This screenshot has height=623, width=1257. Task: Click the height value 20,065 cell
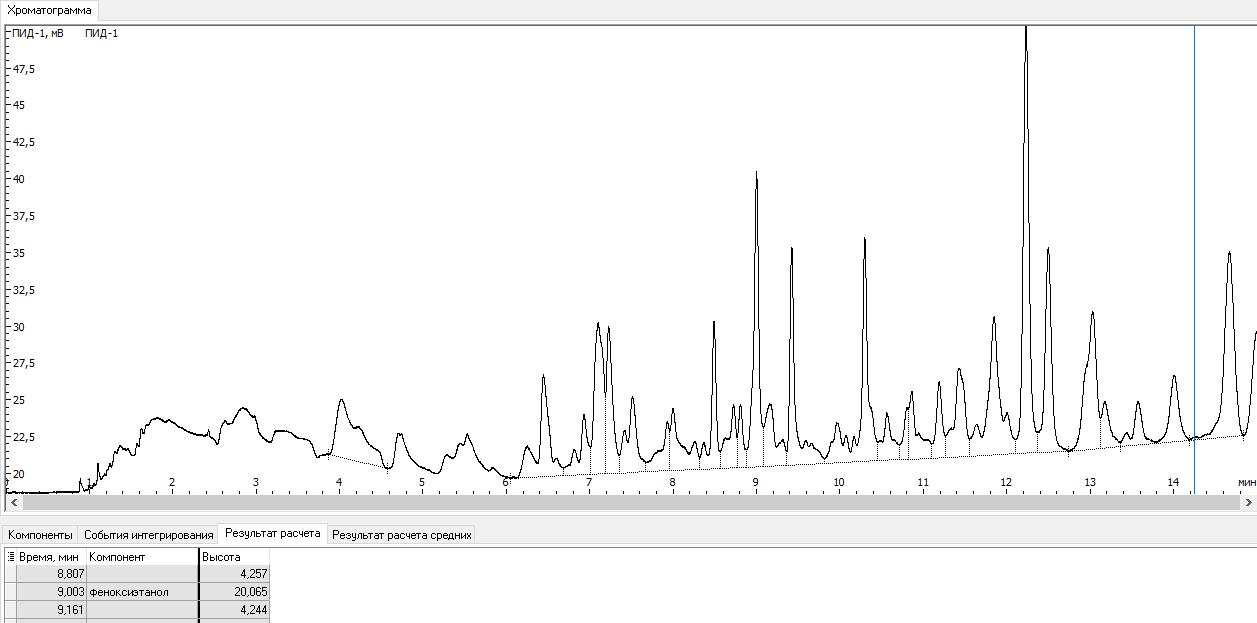coord(234,592)
